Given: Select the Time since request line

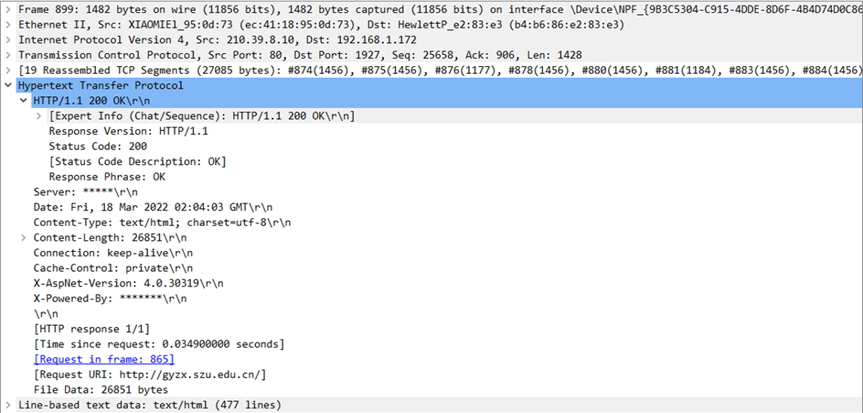Looking at the screenshot, I should point(159,344).
